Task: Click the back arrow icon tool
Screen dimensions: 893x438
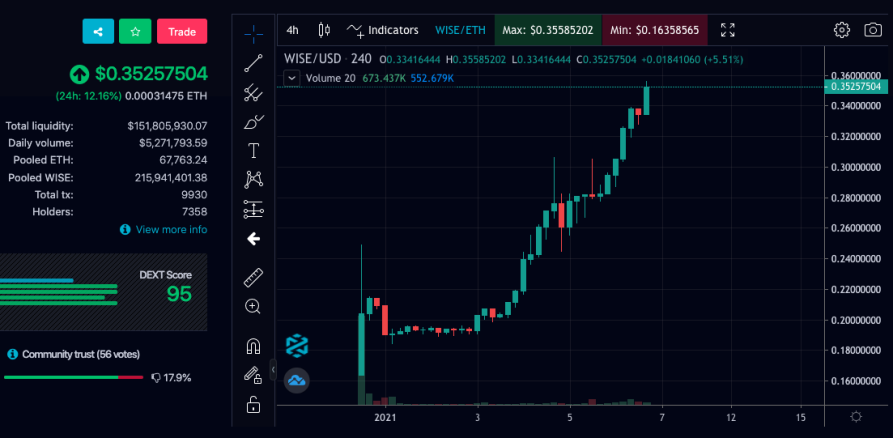Action: (x=253, y=239)
